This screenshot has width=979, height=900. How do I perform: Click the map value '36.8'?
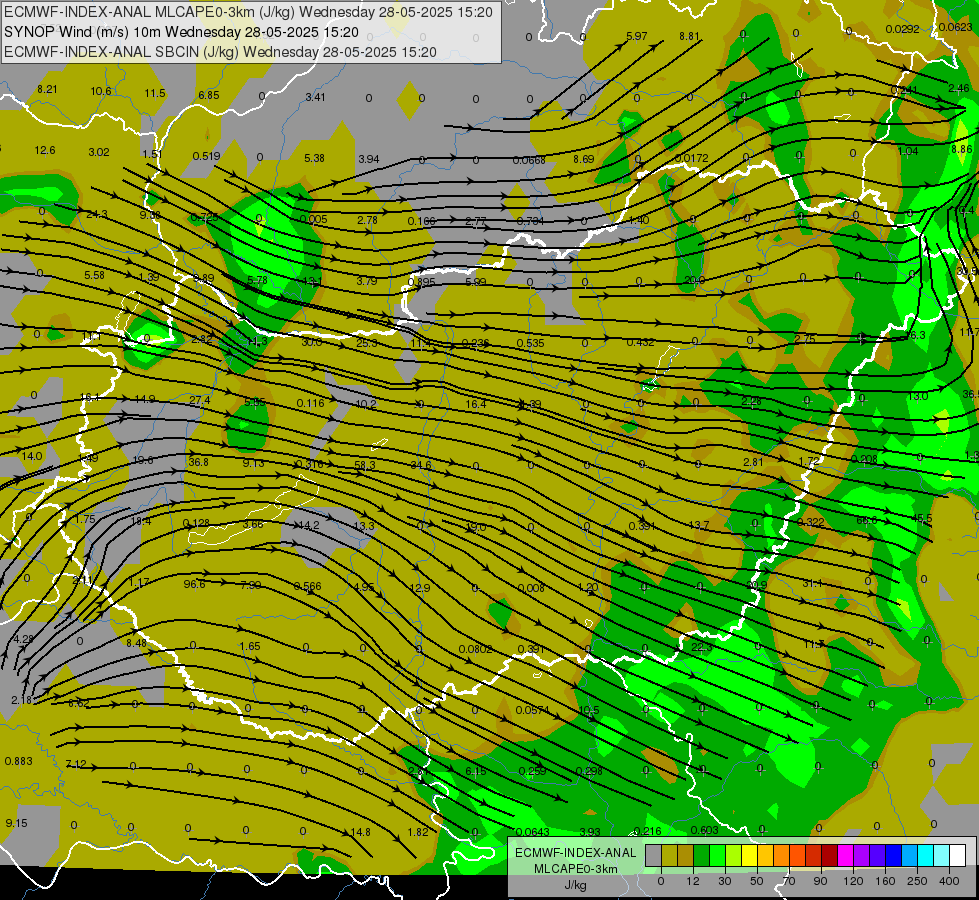198,462
